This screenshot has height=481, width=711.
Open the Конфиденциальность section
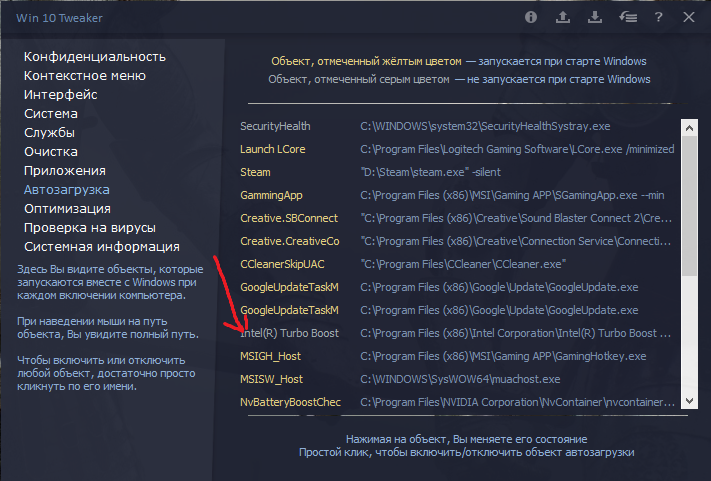coord(95,57)
